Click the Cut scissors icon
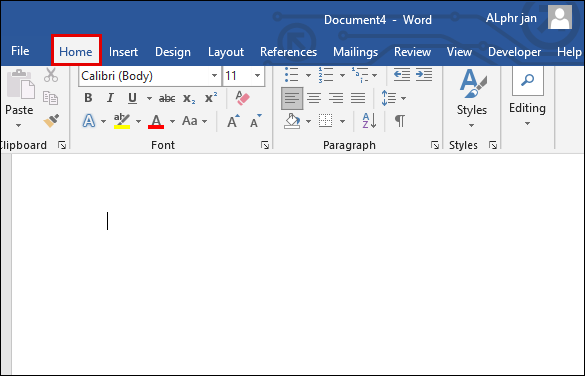Viewport: 585px width, 376px height. click(51, 75)
